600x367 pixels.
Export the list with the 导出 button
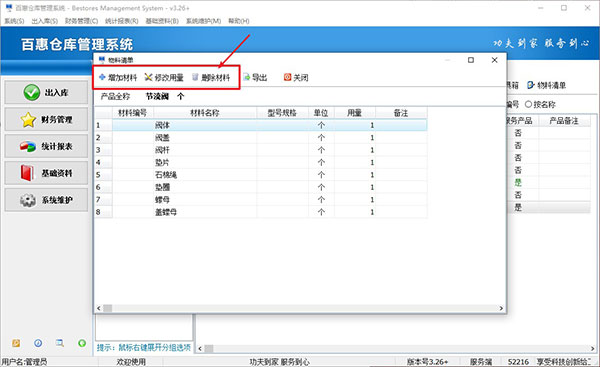tap(255, 78)
